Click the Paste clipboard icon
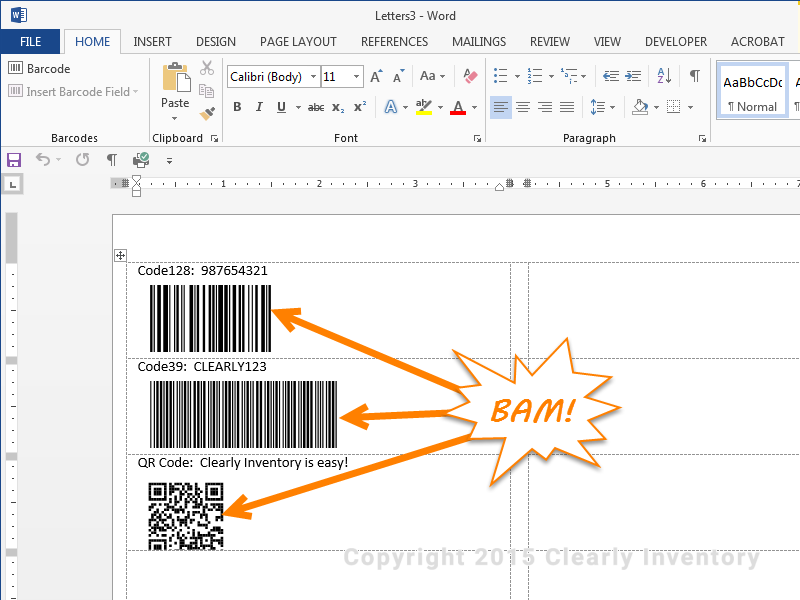This screenshot has width=800, height=600. tap(176, 78)
